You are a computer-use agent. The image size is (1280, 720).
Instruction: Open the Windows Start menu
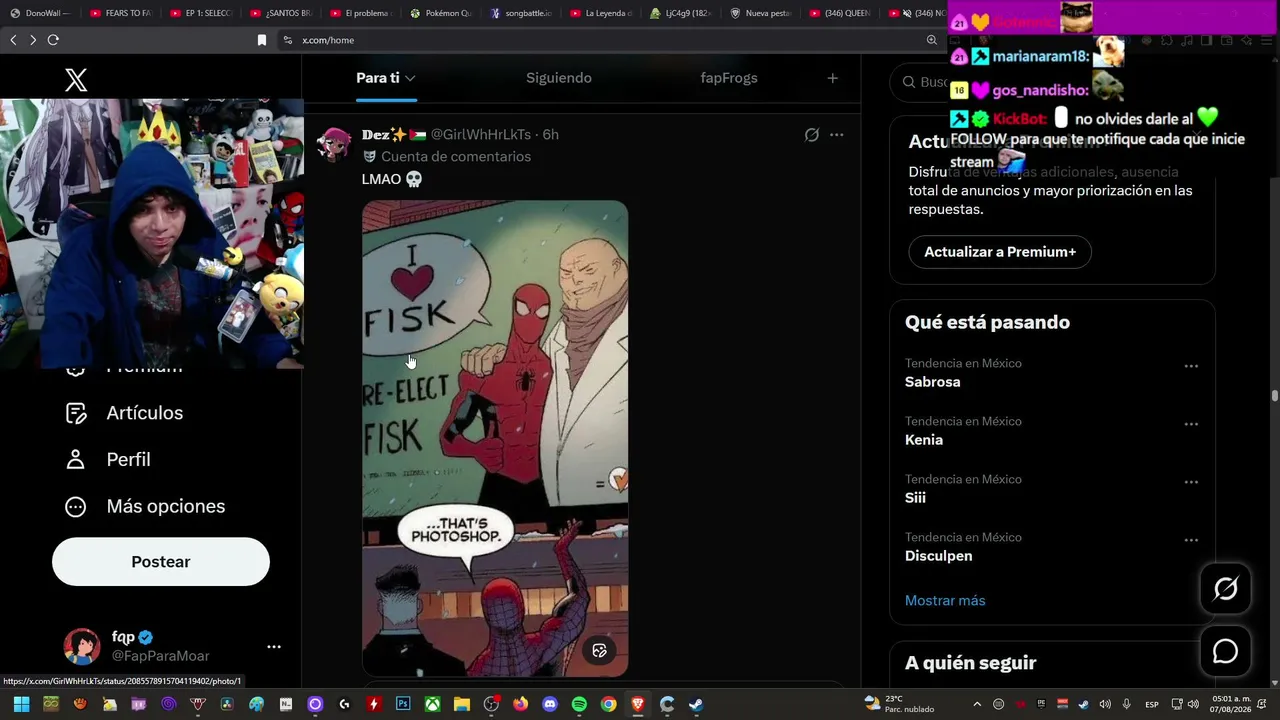click(x=21, y=704)
